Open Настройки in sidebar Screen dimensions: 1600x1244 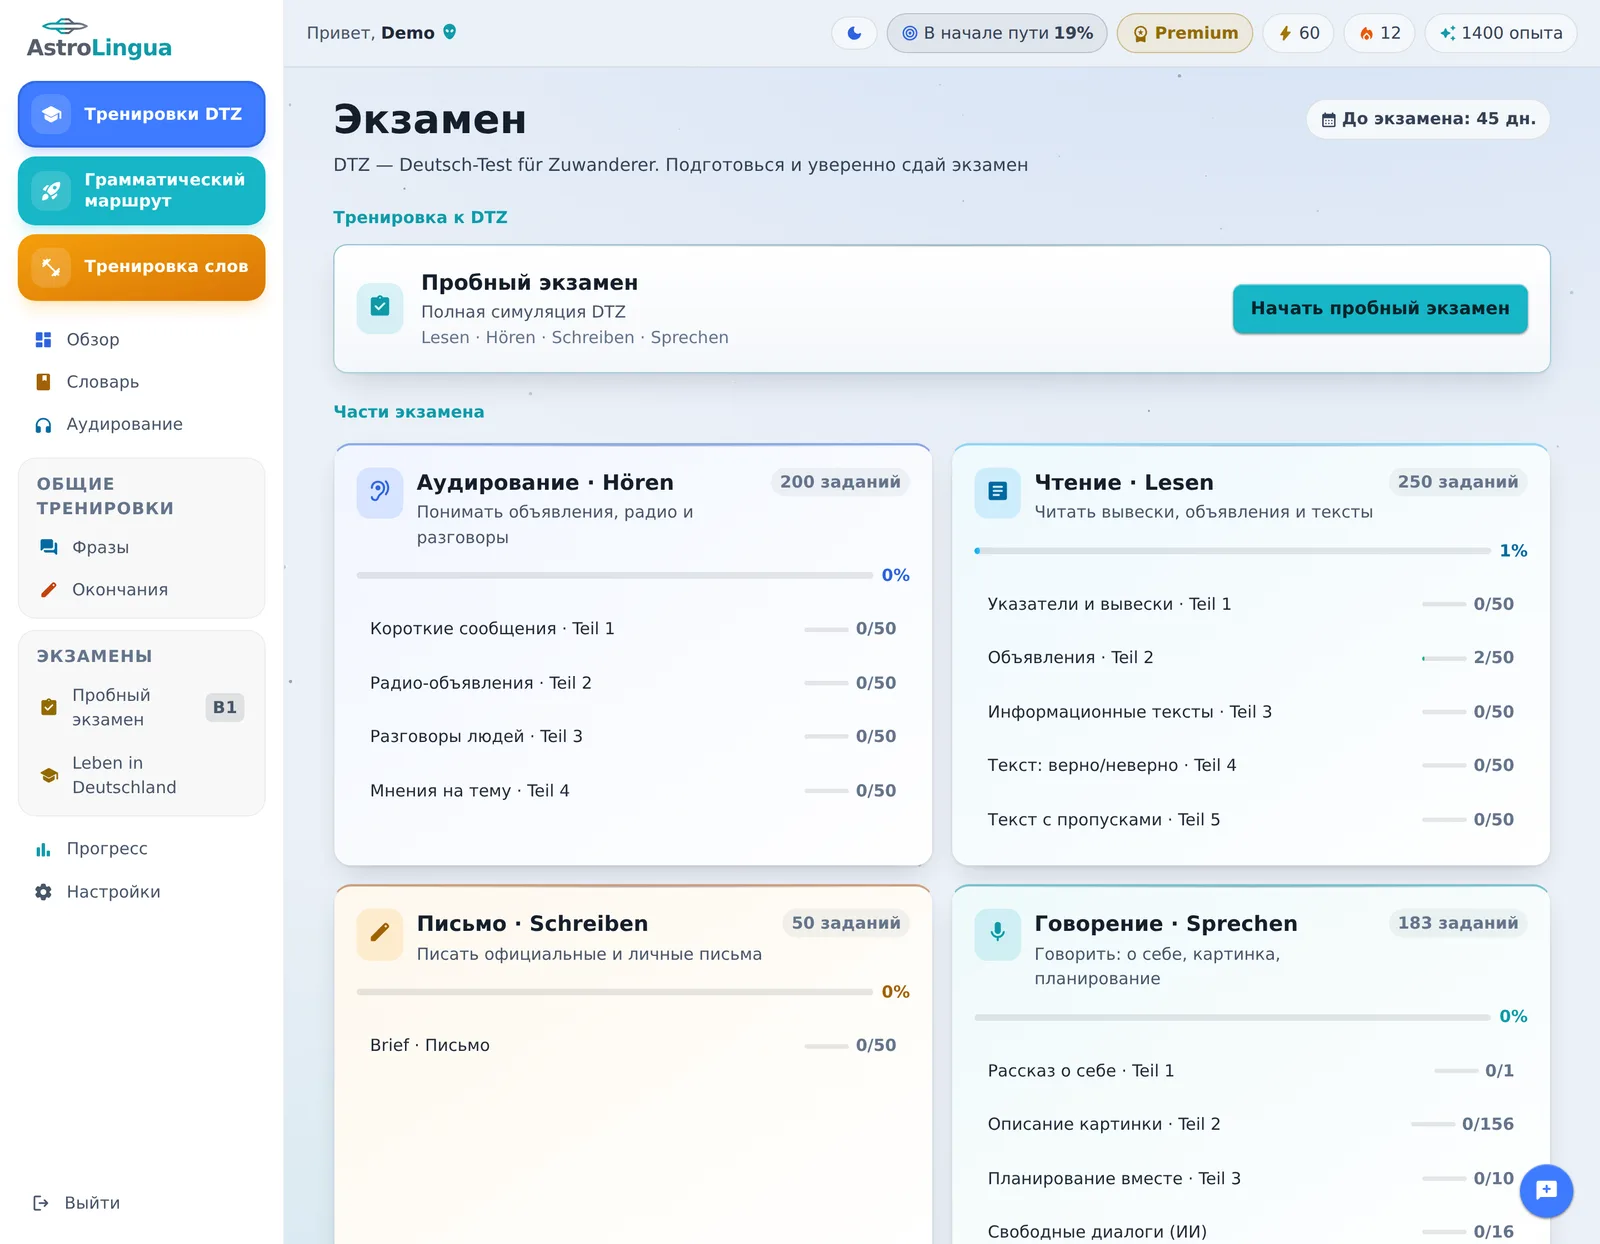click(x=141, y=892)
